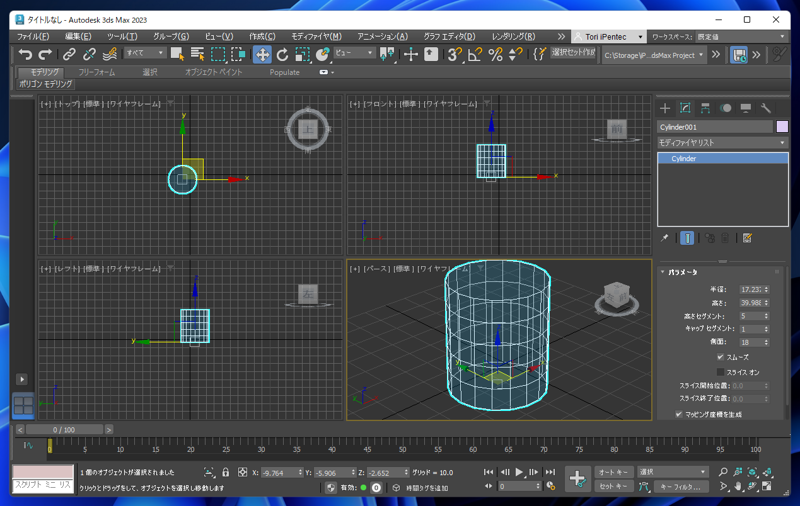Screen dimensions: 800x506
Task: Activate the Select and Move tool
Action: click(x=262, y=55)
